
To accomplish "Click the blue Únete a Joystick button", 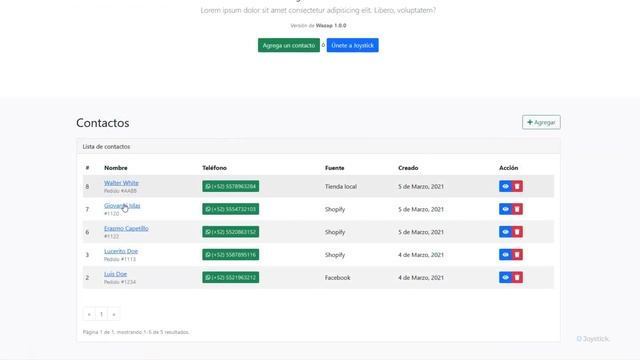I will (352, 45).
